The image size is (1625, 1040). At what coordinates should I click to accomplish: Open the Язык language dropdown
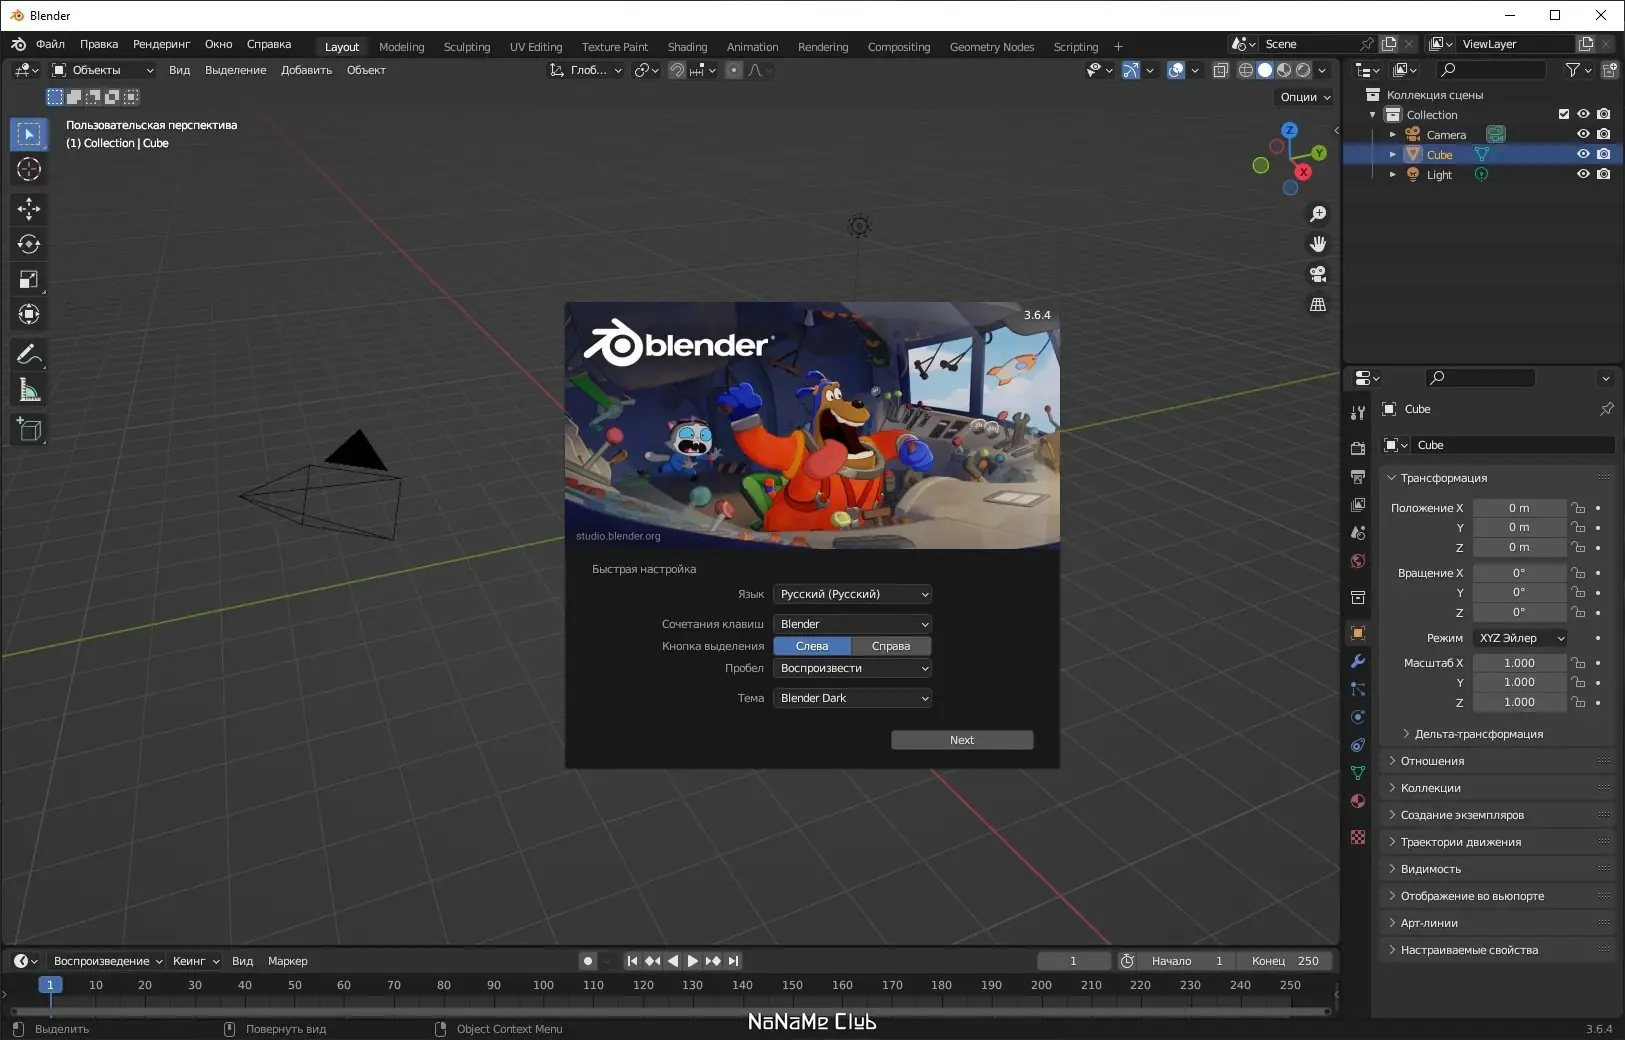[x=852, y=594]
